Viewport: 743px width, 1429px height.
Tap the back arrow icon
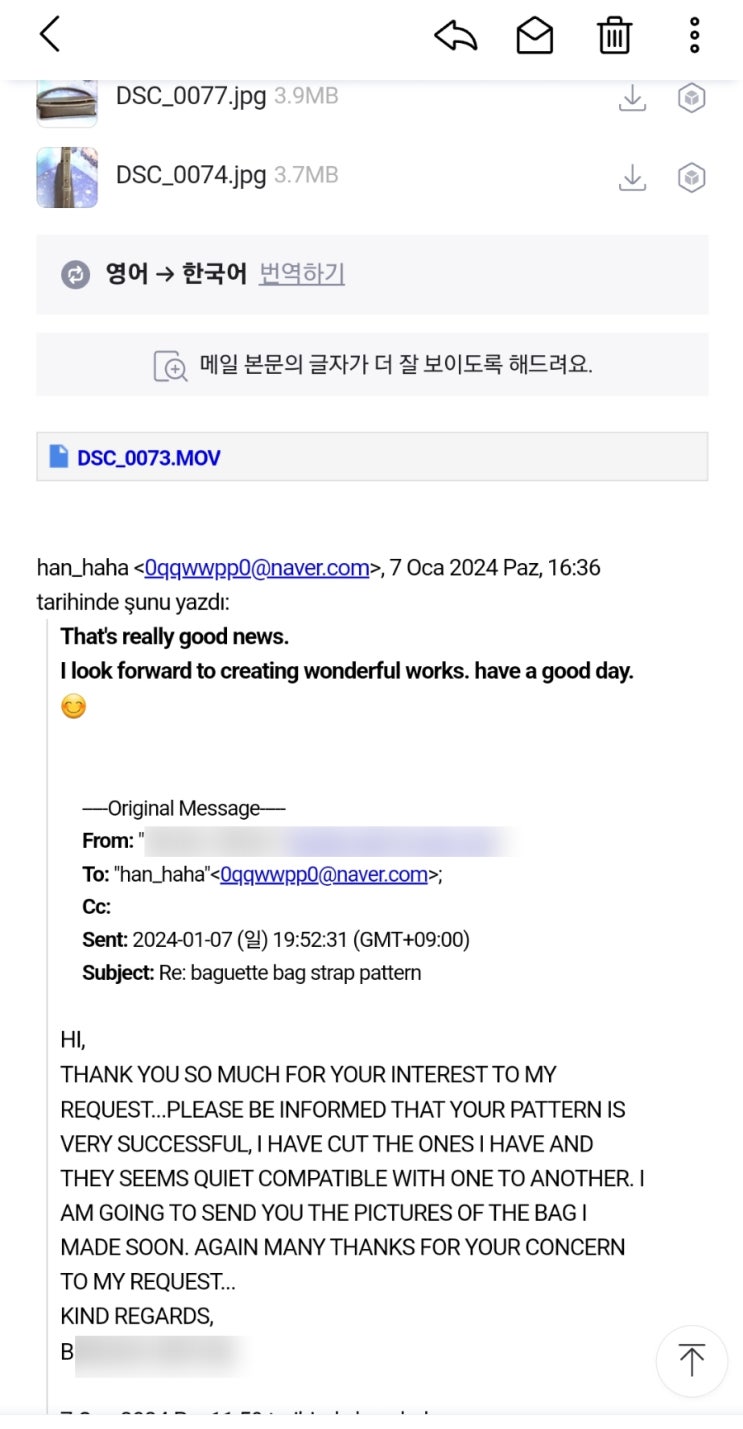(x=50, y=34)
